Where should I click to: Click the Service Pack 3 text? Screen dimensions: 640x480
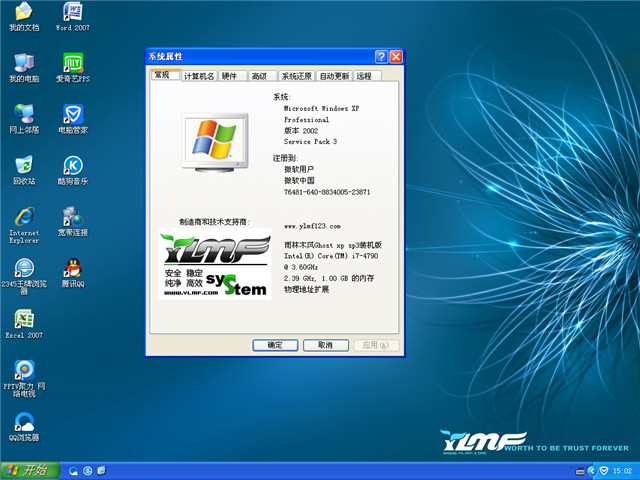click(x=310, y=142)
